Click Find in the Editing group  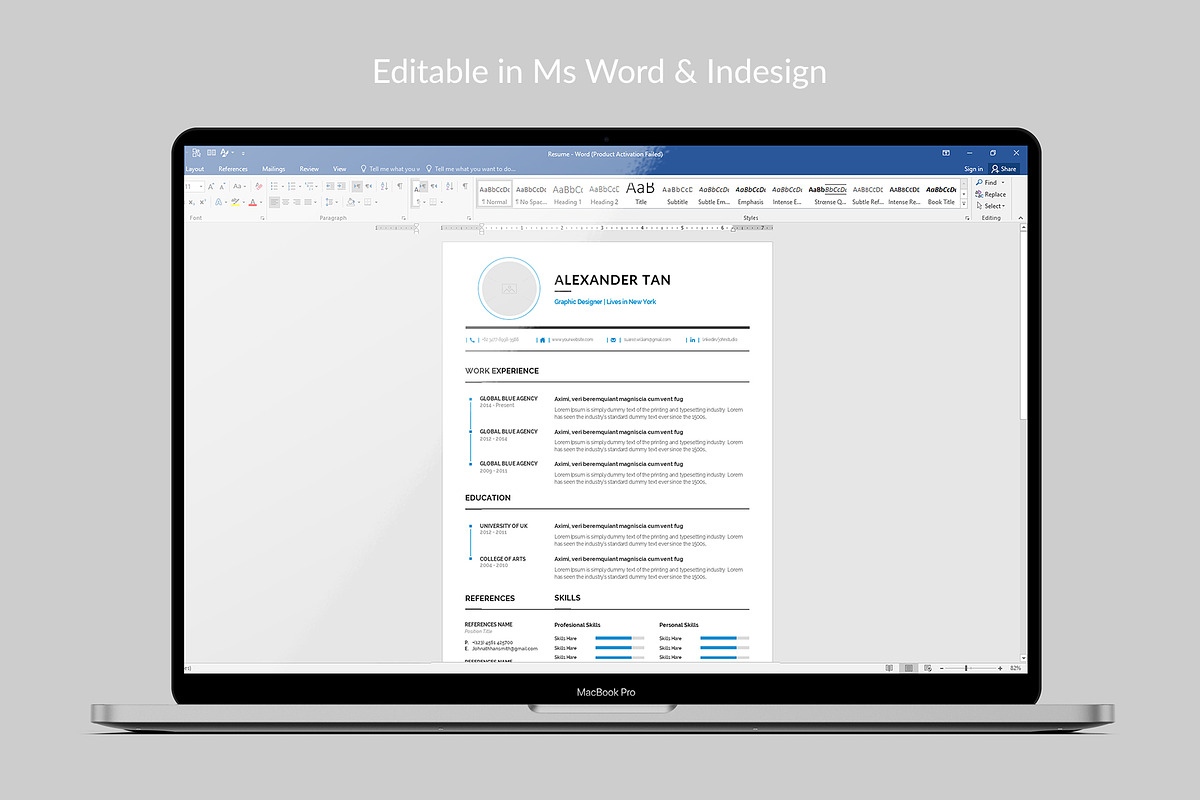click(x=988, y=182)
